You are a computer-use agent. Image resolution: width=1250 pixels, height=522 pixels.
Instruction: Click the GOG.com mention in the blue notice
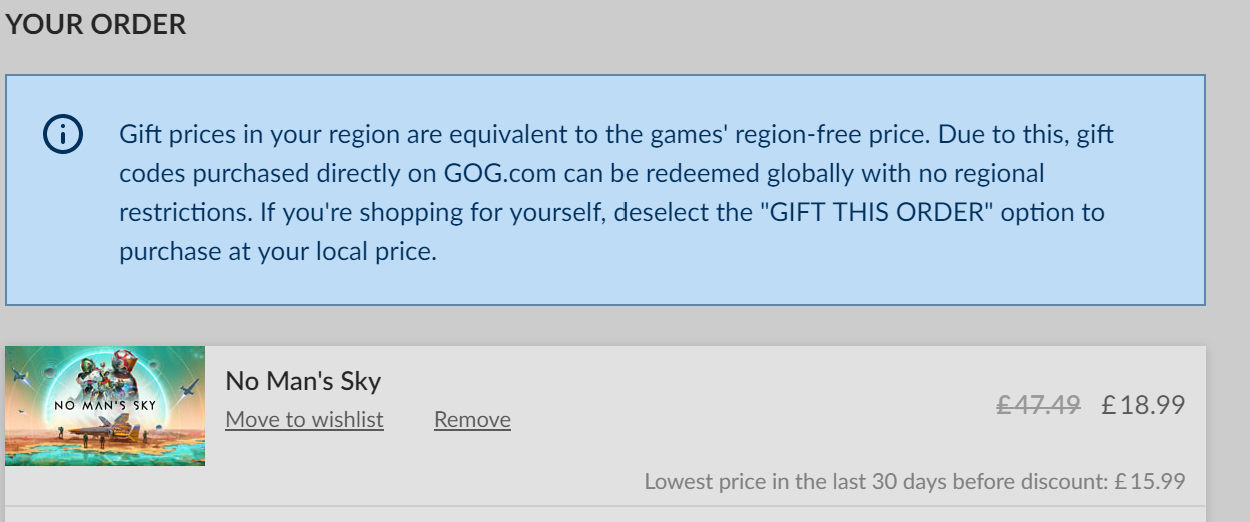click(x=499, y=174)
